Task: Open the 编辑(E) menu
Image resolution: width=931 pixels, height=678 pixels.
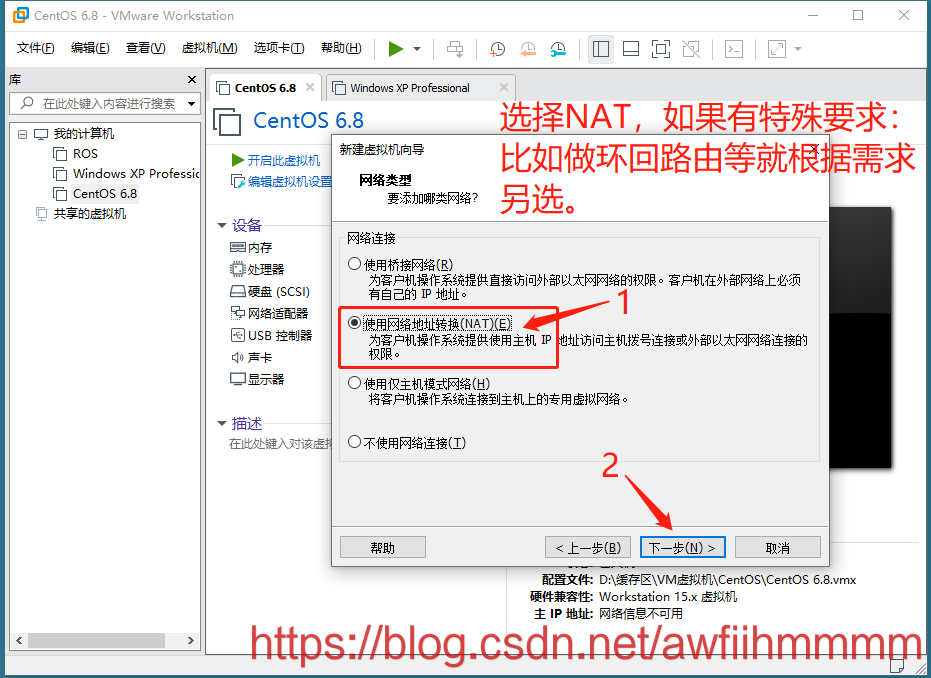Action: click(90, 48)
